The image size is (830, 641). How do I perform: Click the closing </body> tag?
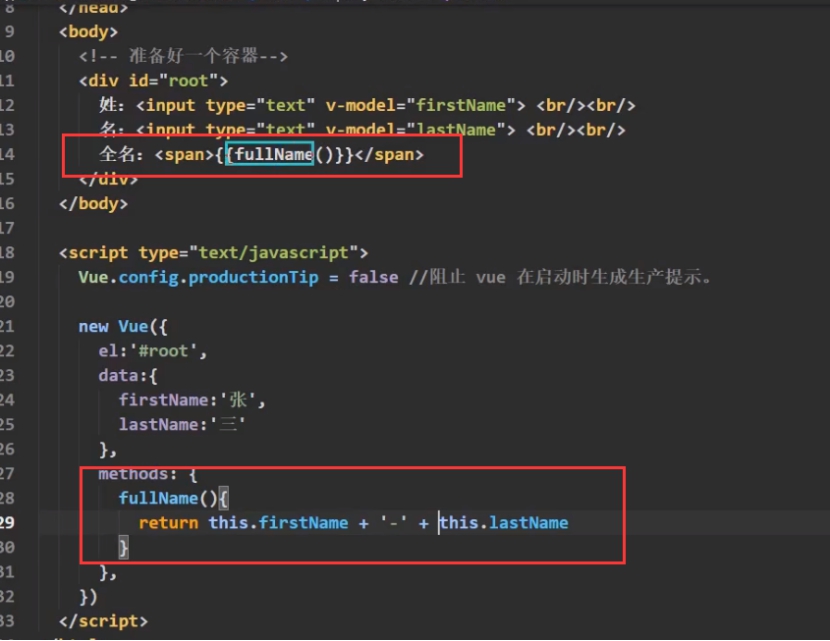[93, 203]
